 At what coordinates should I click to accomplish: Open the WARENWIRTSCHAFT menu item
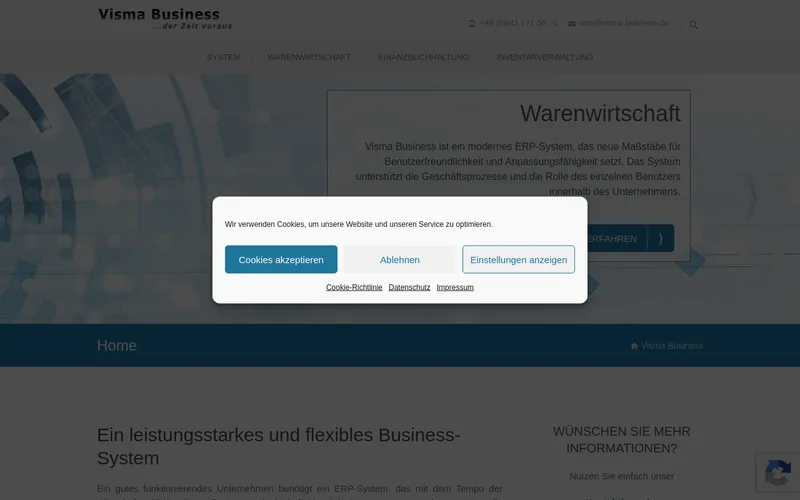(309, 57)
